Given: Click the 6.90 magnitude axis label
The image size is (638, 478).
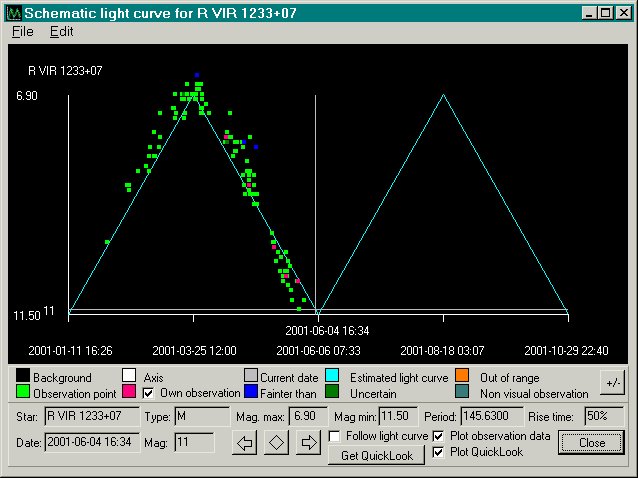Looking at the screenshot, I should [x=27, y=96].
